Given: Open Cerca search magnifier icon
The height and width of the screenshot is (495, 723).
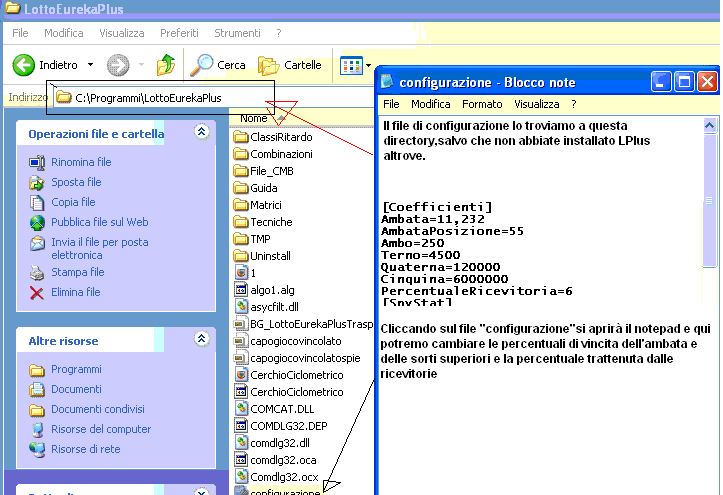Looking at the screenshot, I should coord(202,65).
